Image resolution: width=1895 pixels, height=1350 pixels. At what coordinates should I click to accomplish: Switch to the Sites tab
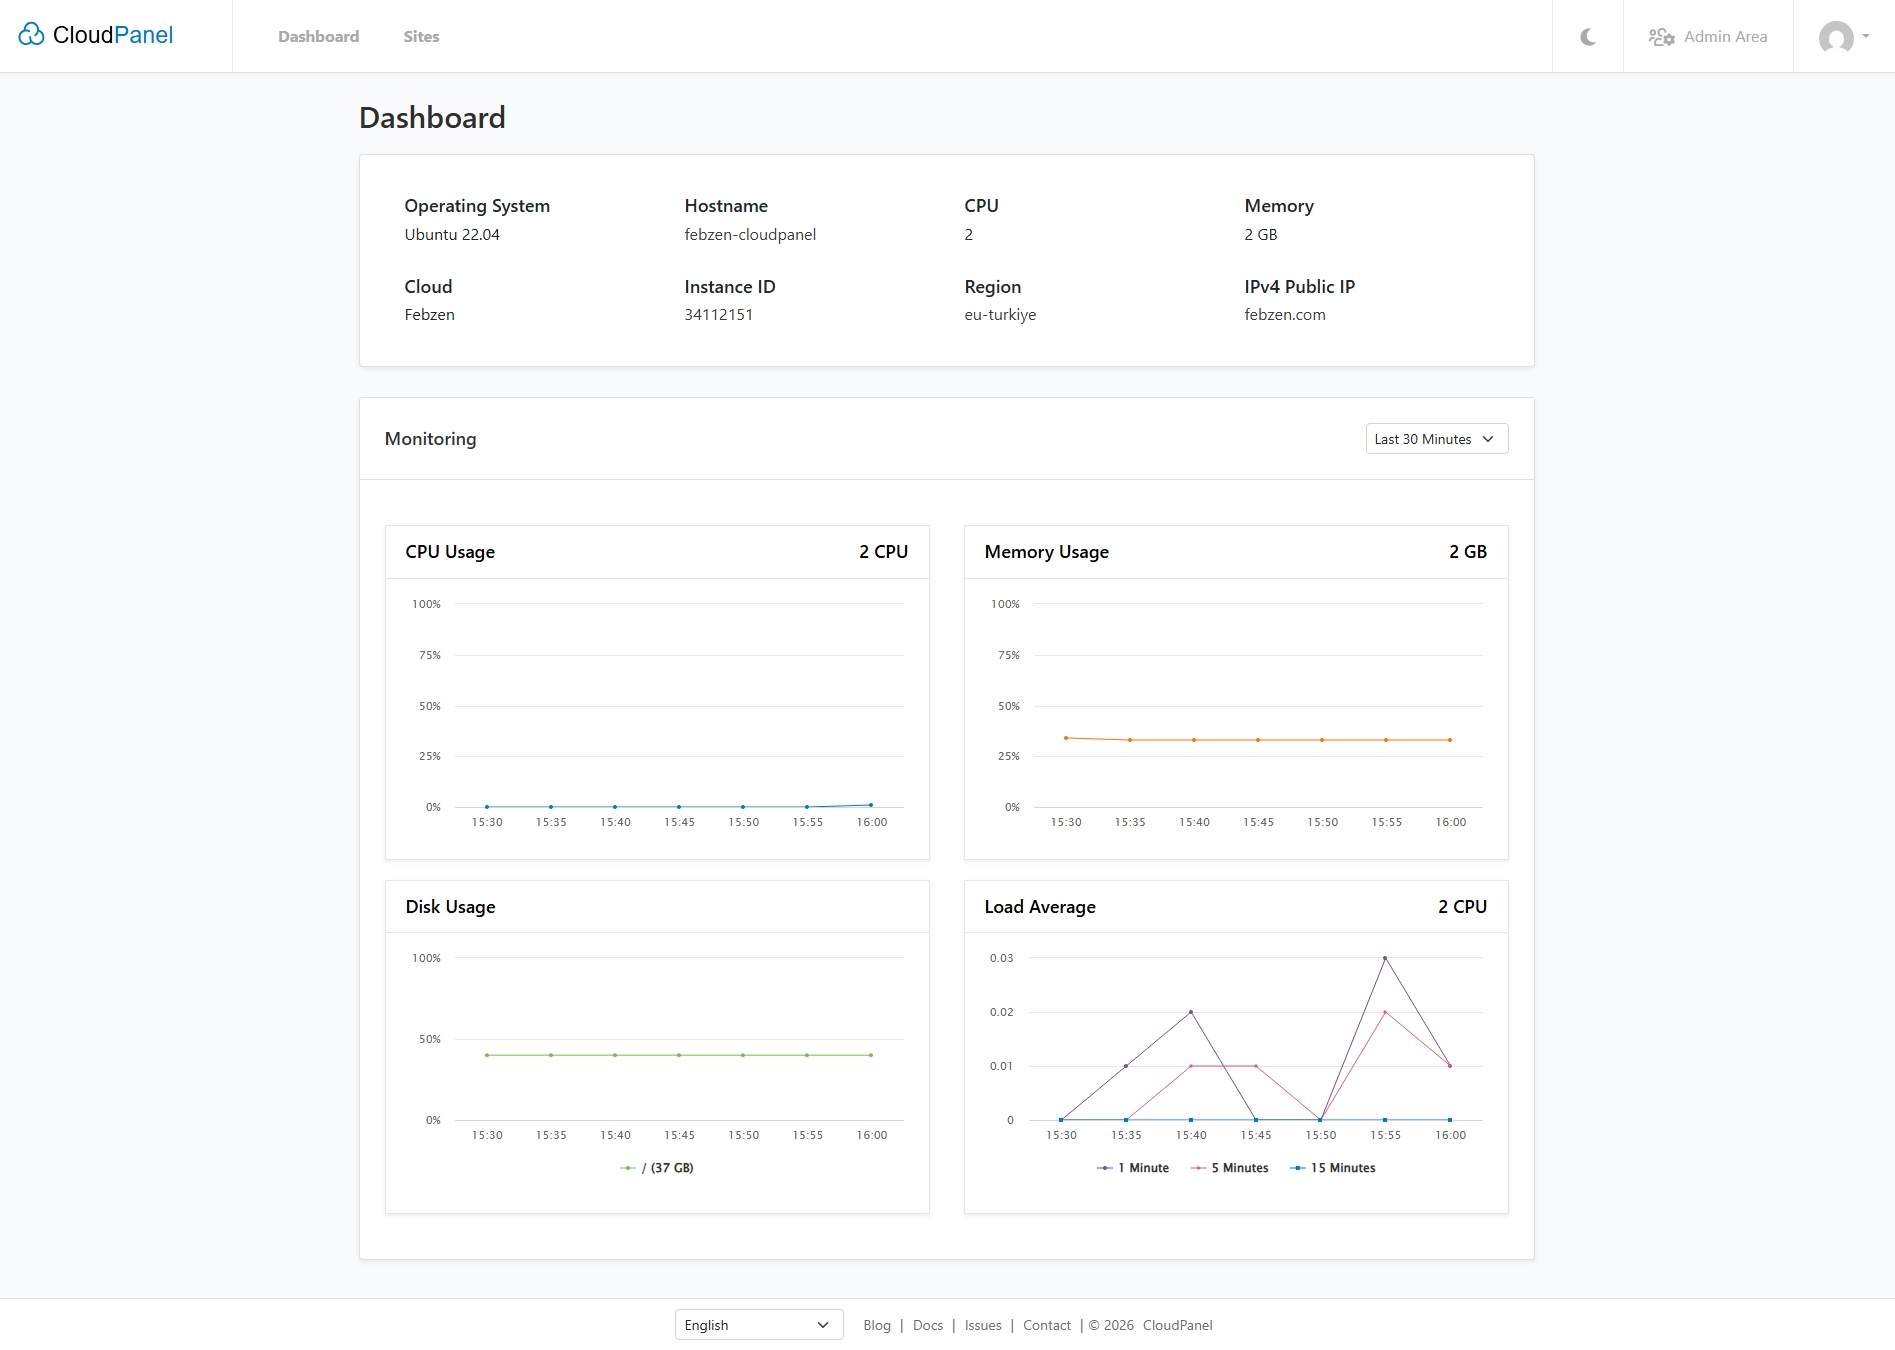421,36
